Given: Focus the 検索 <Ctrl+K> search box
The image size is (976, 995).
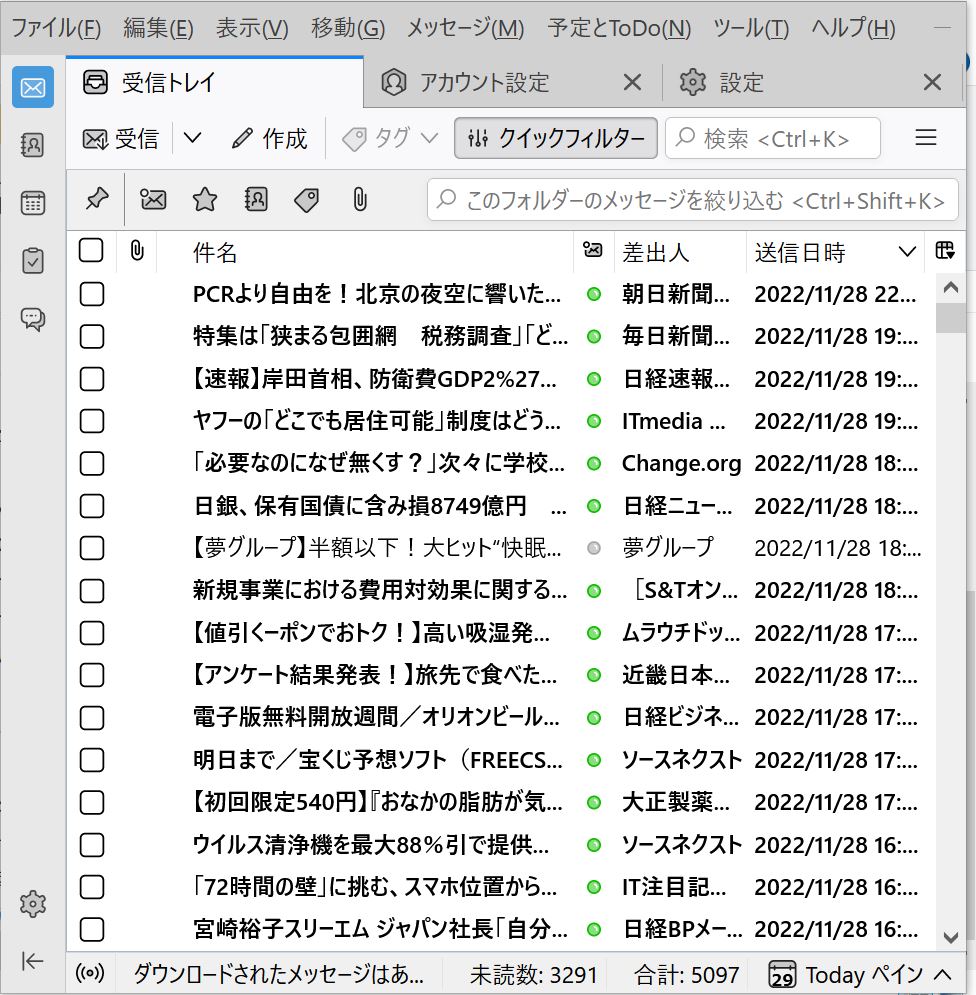Looking at the screenshot, I should pyautogui.click(x=773, y=138).
